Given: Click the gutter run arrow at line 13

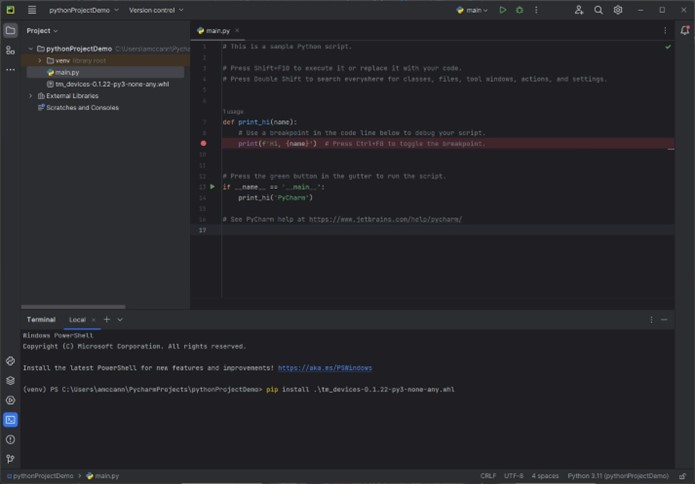Looking at the screenshot, I should [213, 187].
